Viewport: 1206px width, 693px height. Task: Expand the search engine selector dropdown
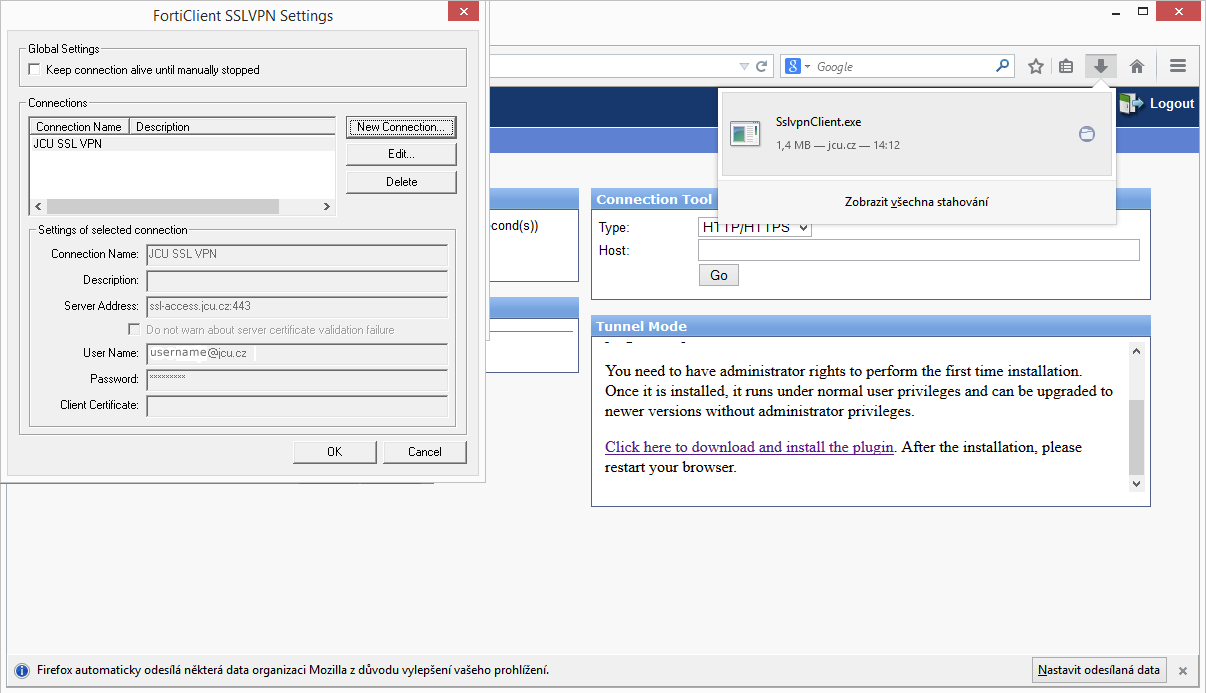pos(807,66)
